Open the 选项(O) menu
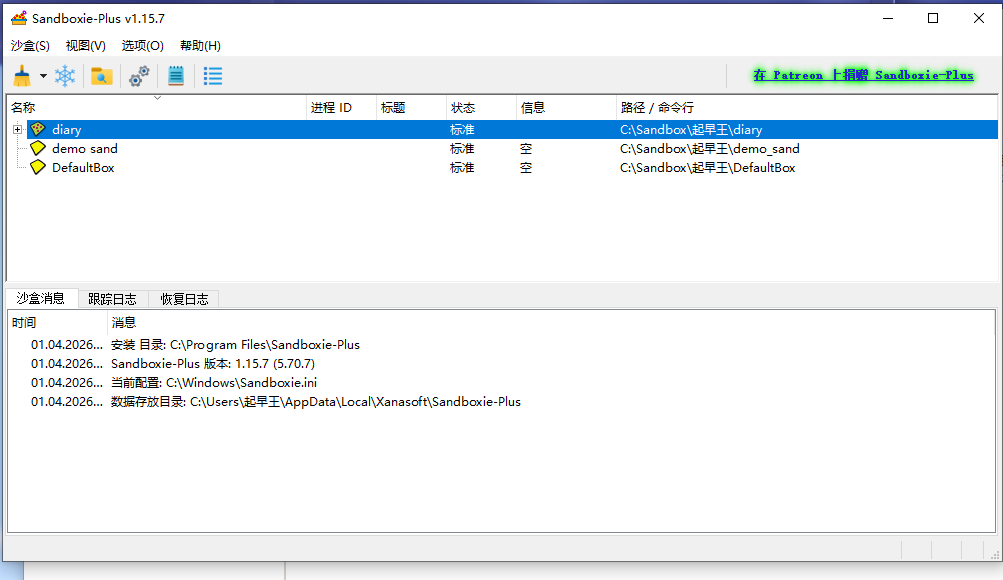This screenshot has width=1003, height=580. pos(143,45)
